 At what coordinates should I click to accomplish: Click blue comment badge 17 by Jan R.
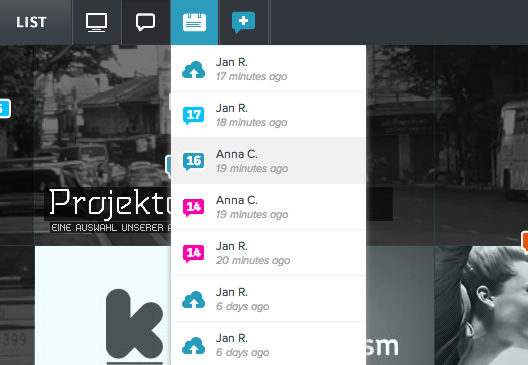pyautogui.click(x=194, y=115)
